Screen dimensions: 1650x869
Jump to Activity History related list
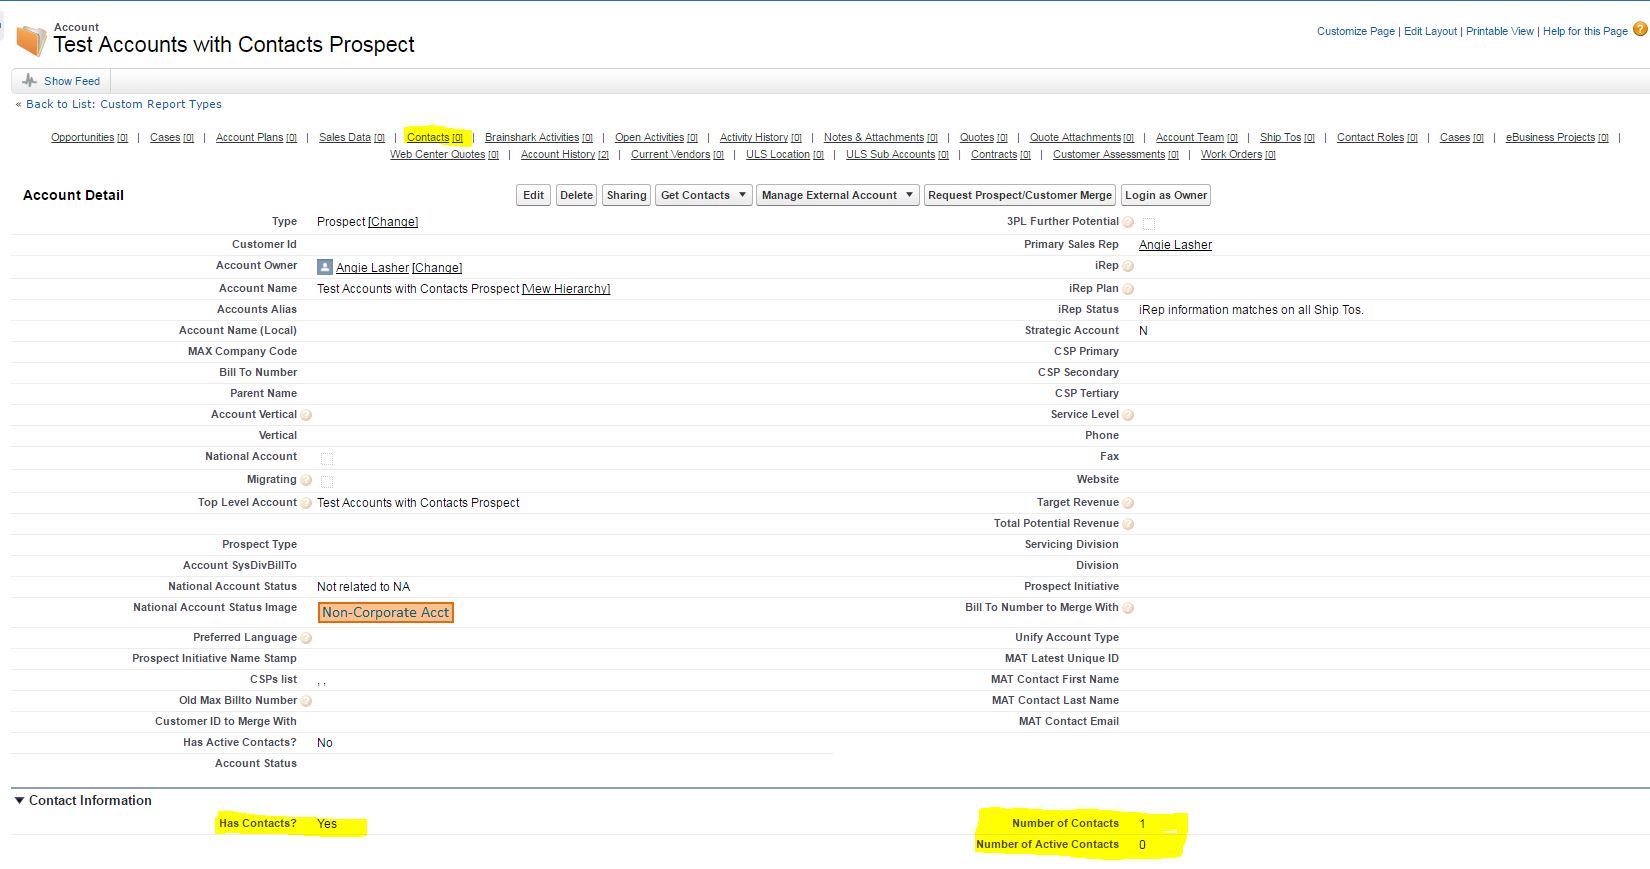pyautogui.click(x=761, y=138)
